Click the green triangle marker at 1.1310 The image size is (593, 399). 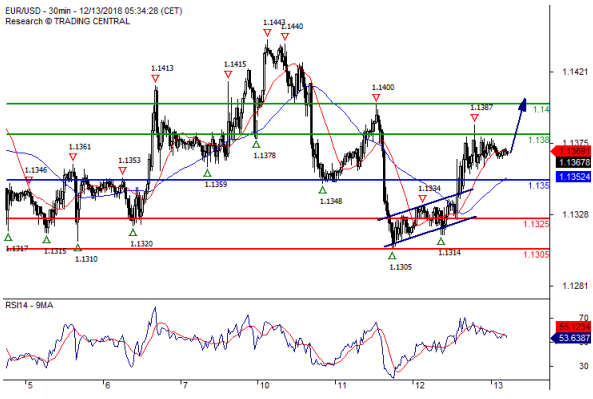click(78, 248)
